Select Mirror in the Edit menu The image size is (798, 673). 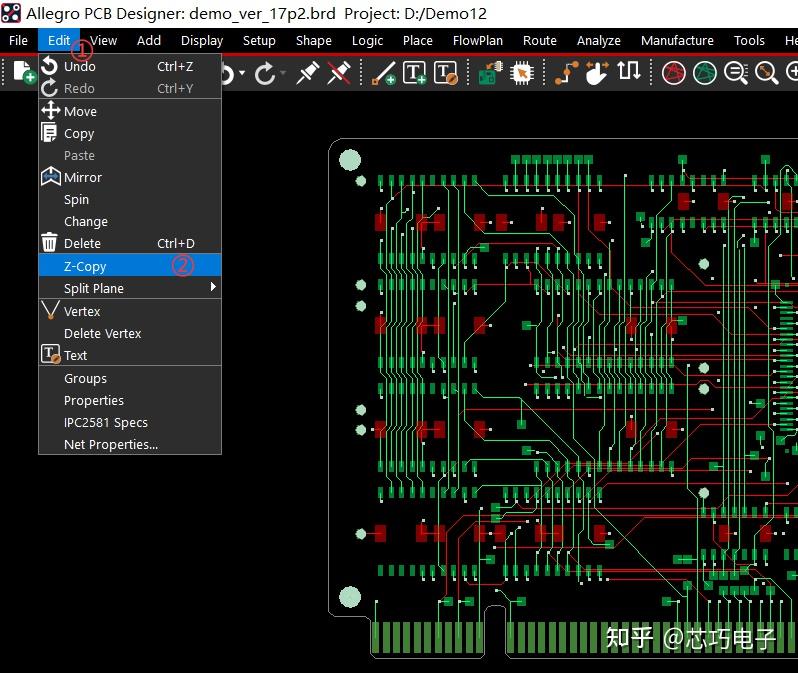pyautogui.click(x=83, y=177)
